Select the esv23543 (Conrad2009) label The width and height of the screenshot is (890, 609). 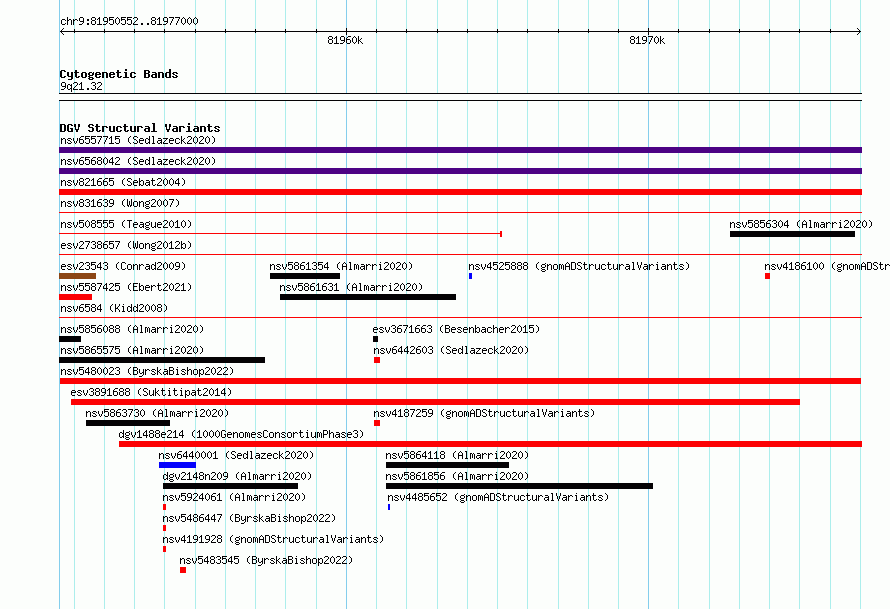pos(123,266)
